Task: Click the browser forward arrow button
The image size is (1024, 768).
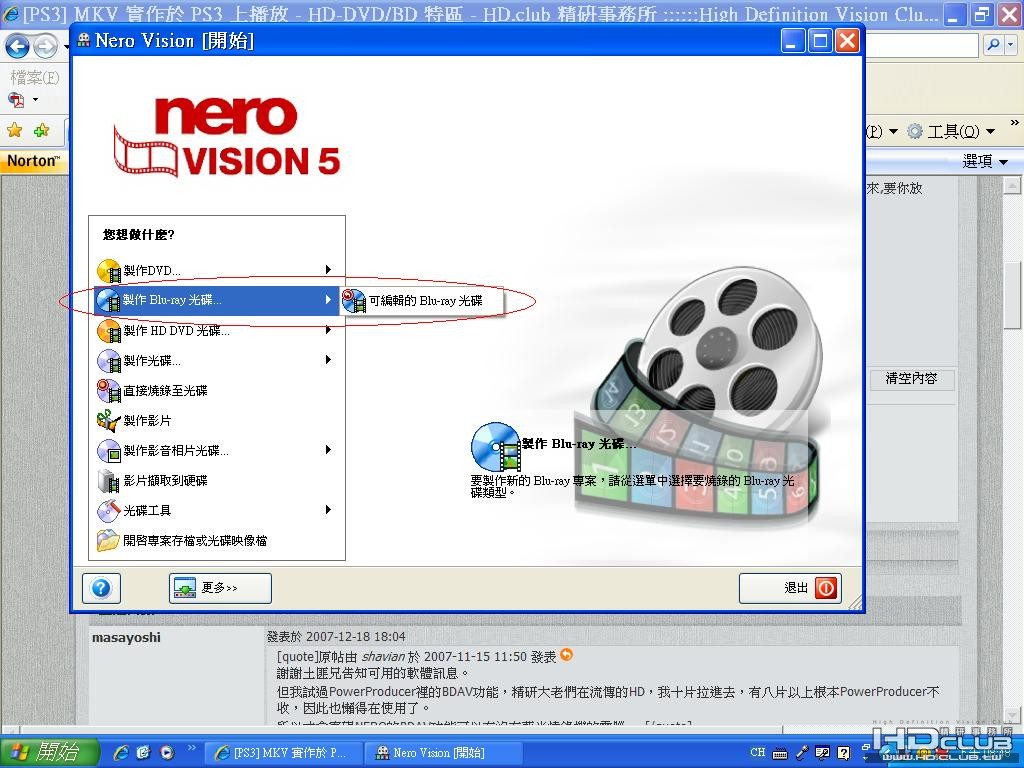Action: [45, 46]
